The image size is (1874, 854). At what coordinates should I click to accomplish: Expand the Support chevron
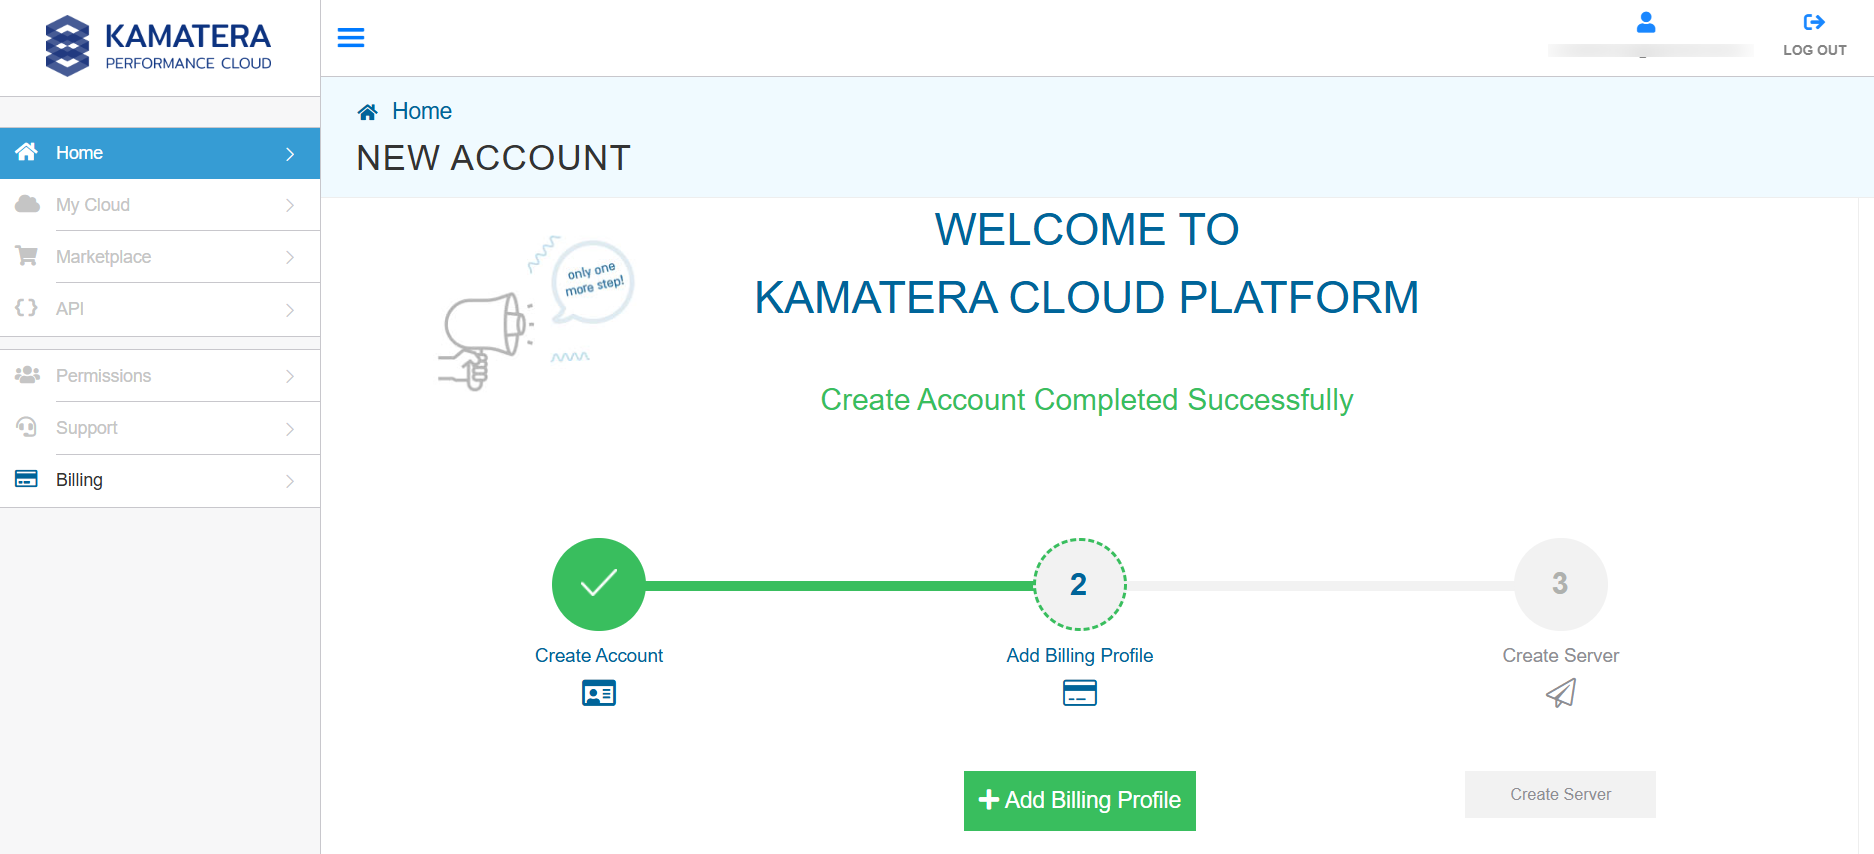[290, 429]
